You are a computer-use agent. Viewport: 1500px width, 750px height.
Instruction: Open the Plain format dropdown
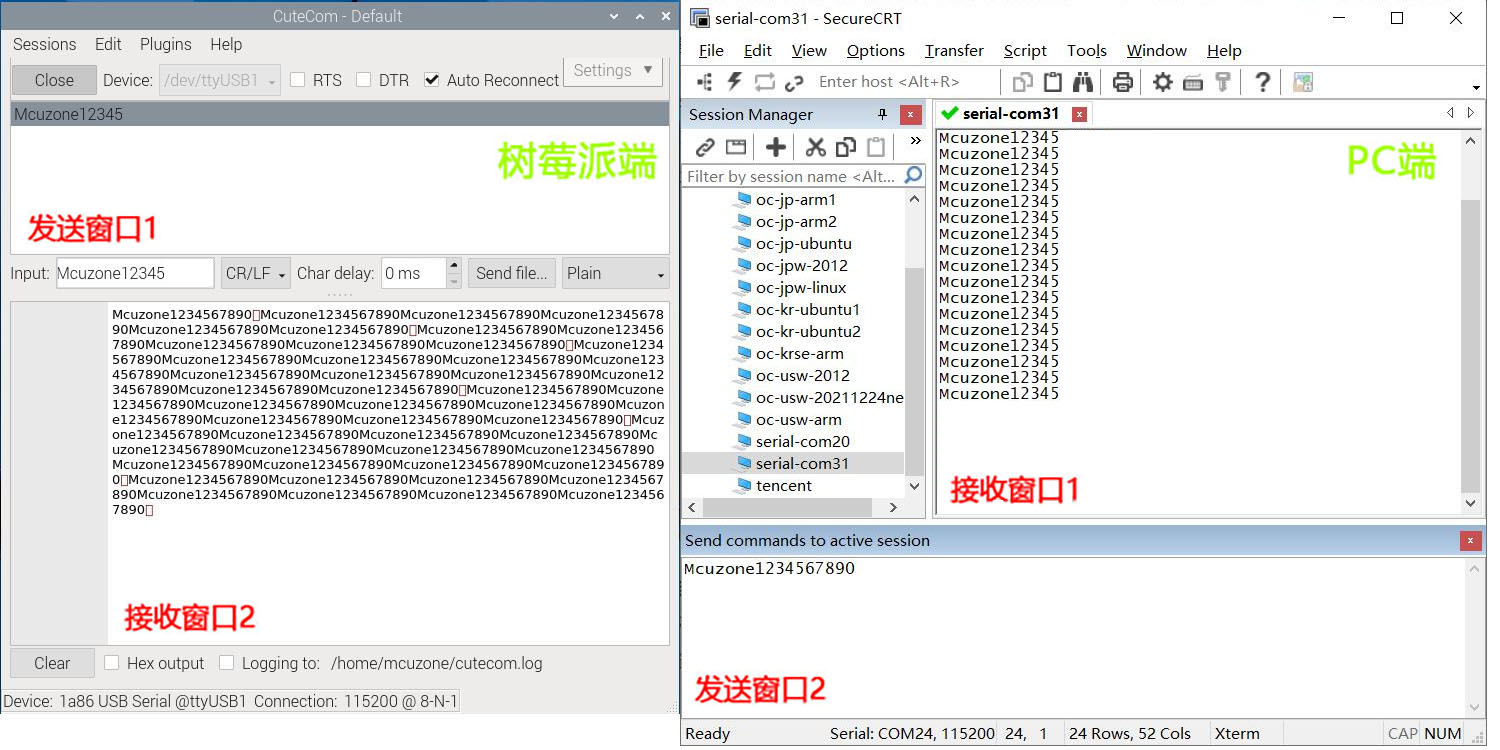pos(616,273)
